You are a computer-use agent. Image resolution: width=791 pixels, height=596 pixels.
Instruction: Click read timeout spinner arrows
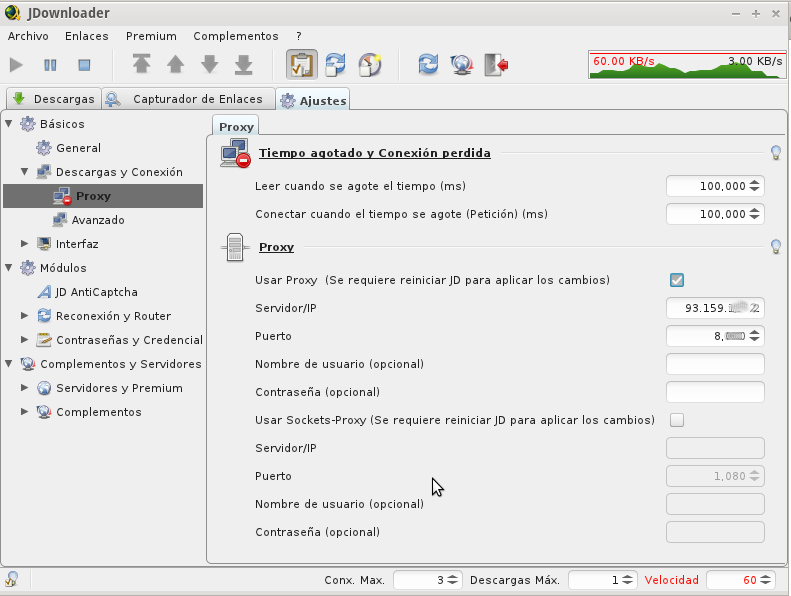pyautogui.click(x=754, y=186)
